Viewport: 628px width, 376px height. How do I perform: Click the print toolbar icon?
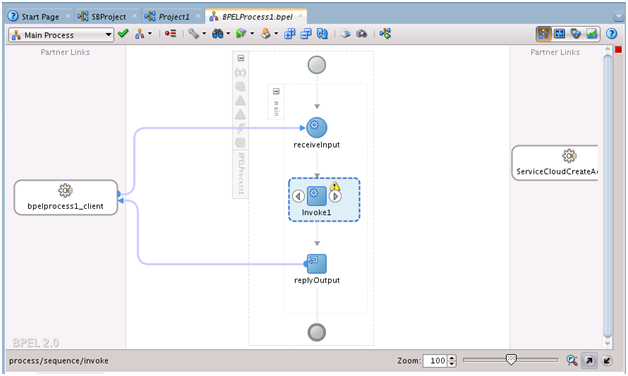[x=345, y=34]
